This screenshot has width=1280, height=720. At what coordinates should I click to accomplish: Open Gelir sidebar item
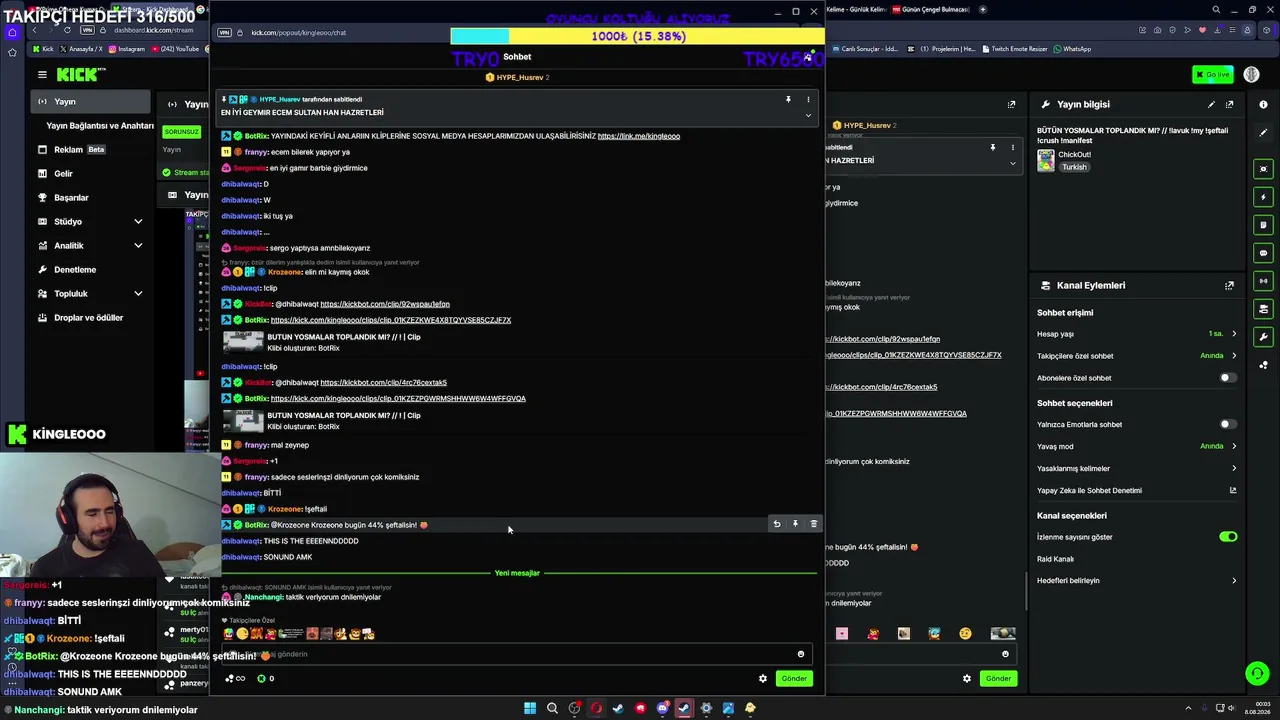(92, 173)
